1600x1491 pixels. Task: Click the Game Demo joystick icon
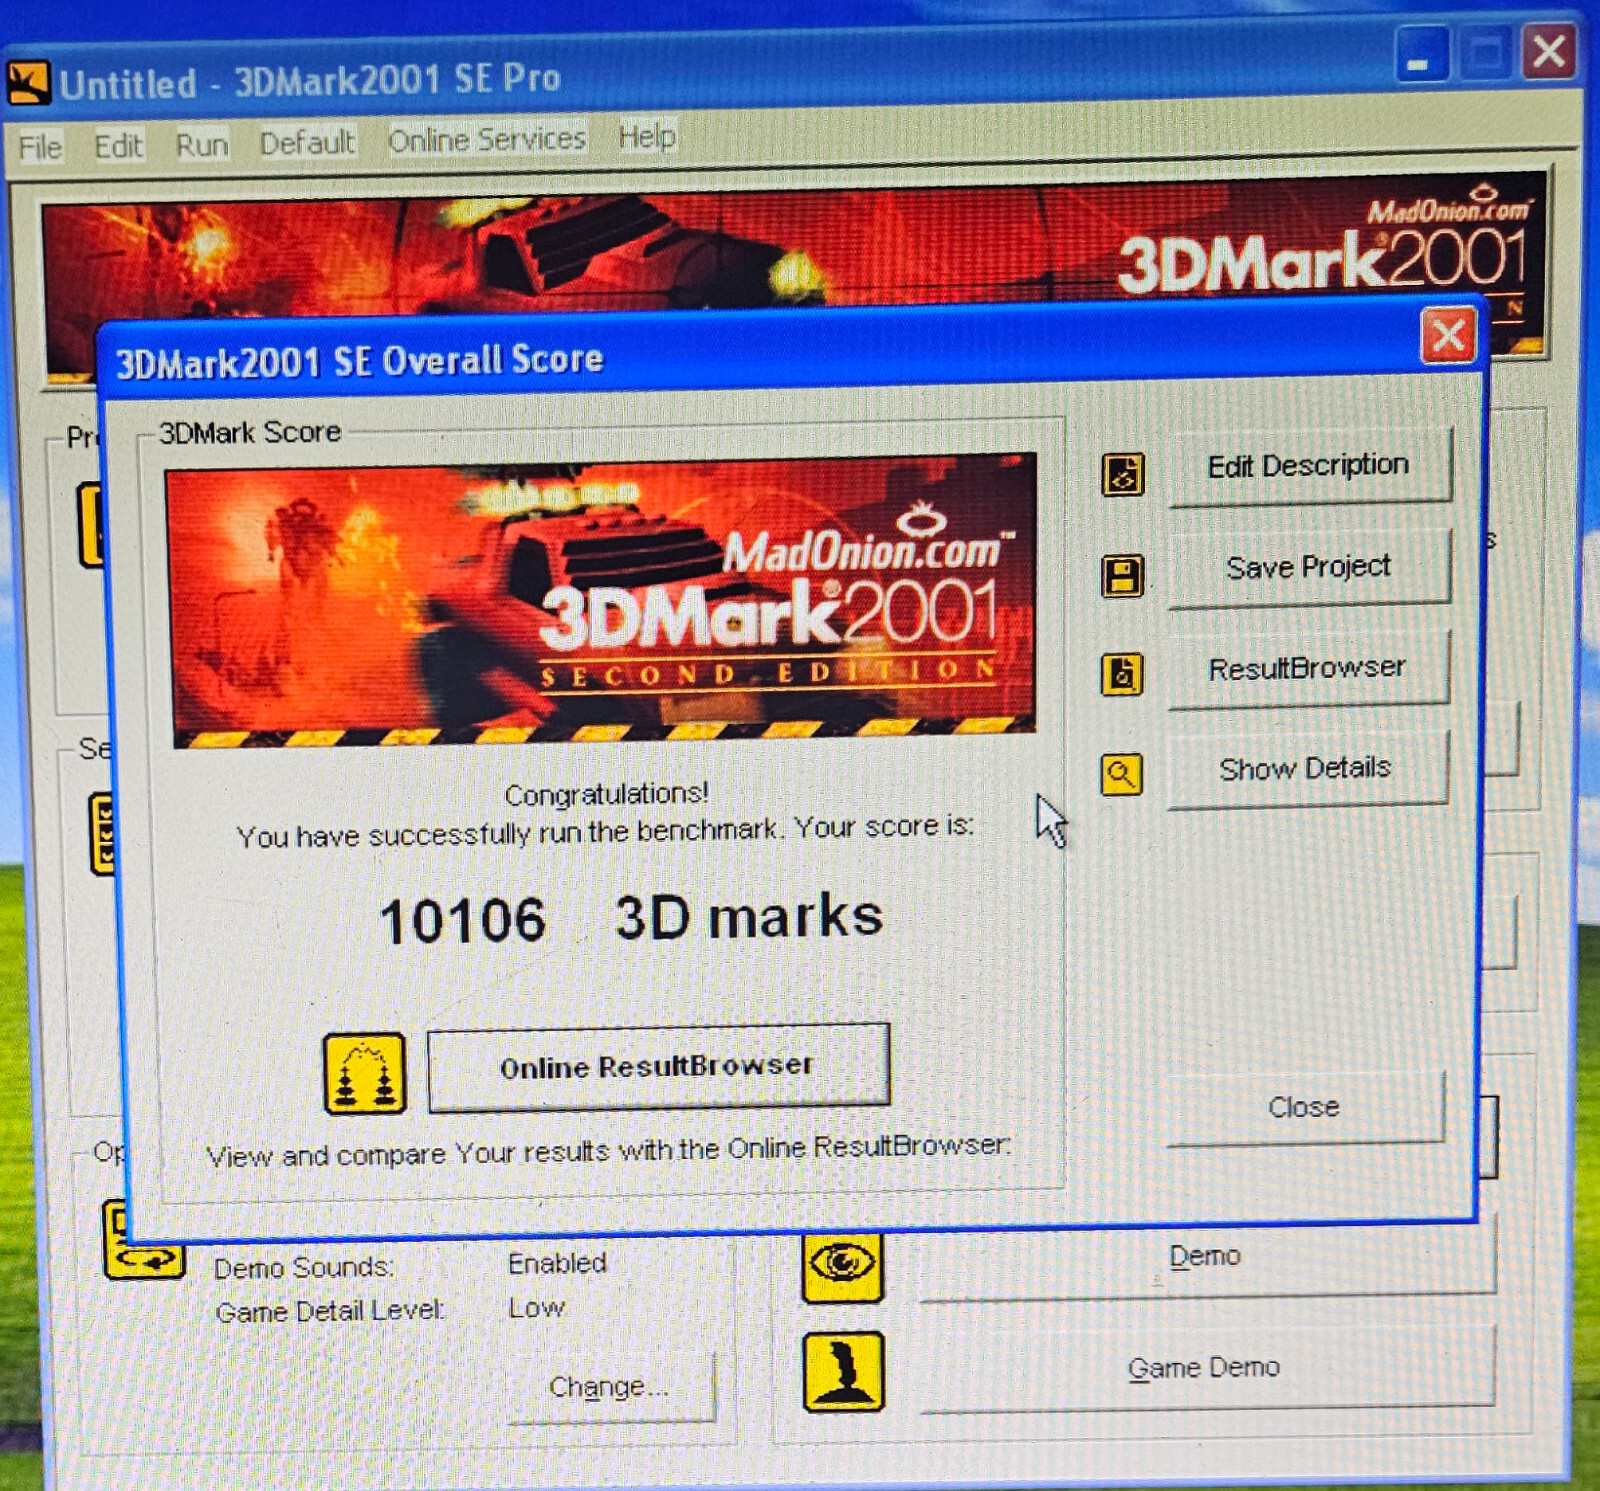(x=844, y=1372)
